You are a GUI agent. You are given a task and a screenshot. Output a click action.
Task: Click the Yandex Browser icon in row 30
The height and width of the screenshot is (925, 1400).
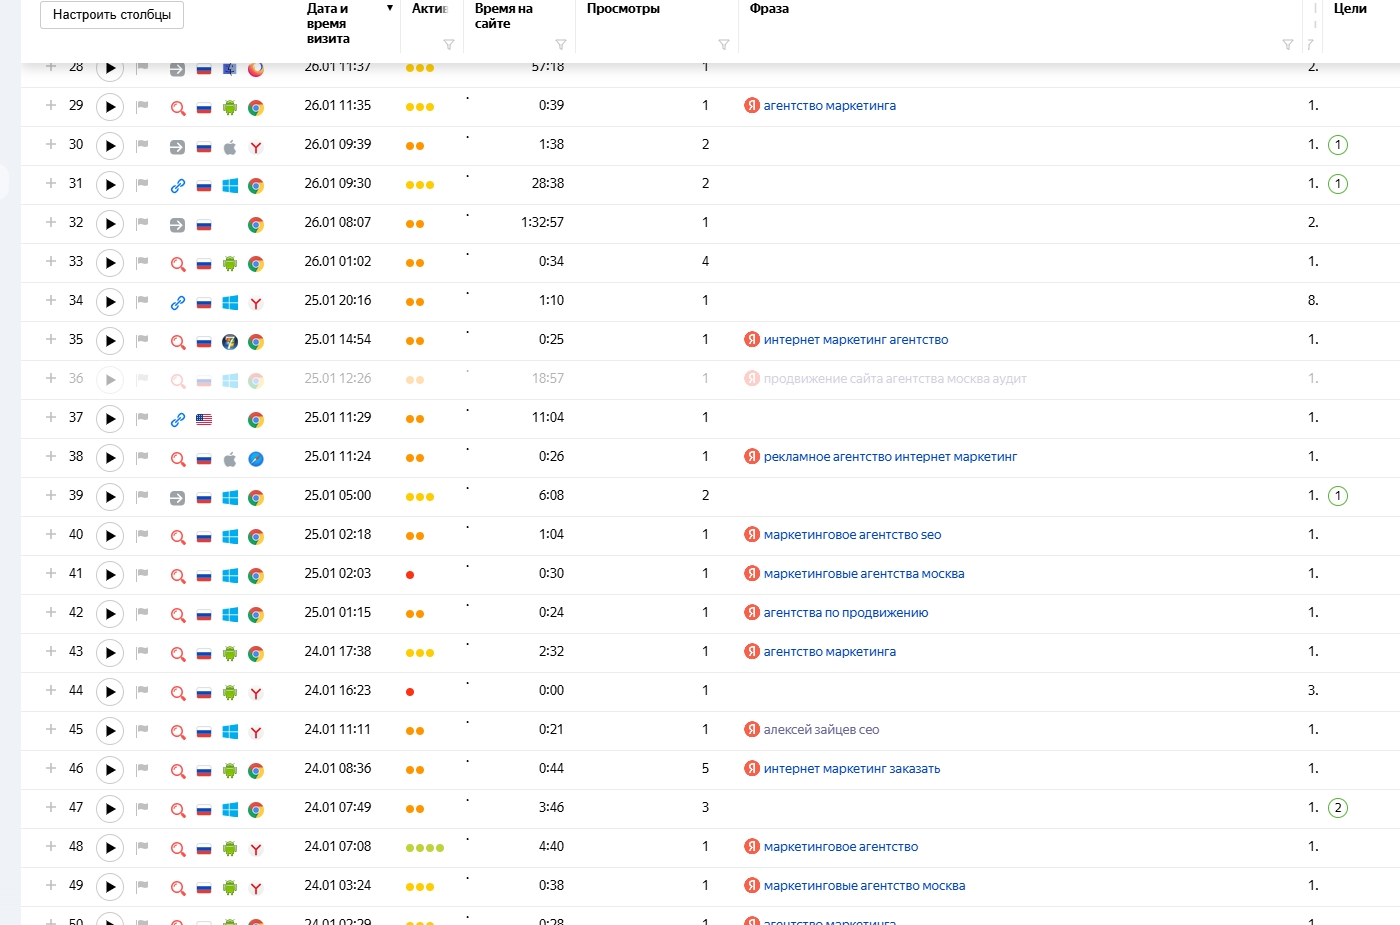(x=256, y=147)
